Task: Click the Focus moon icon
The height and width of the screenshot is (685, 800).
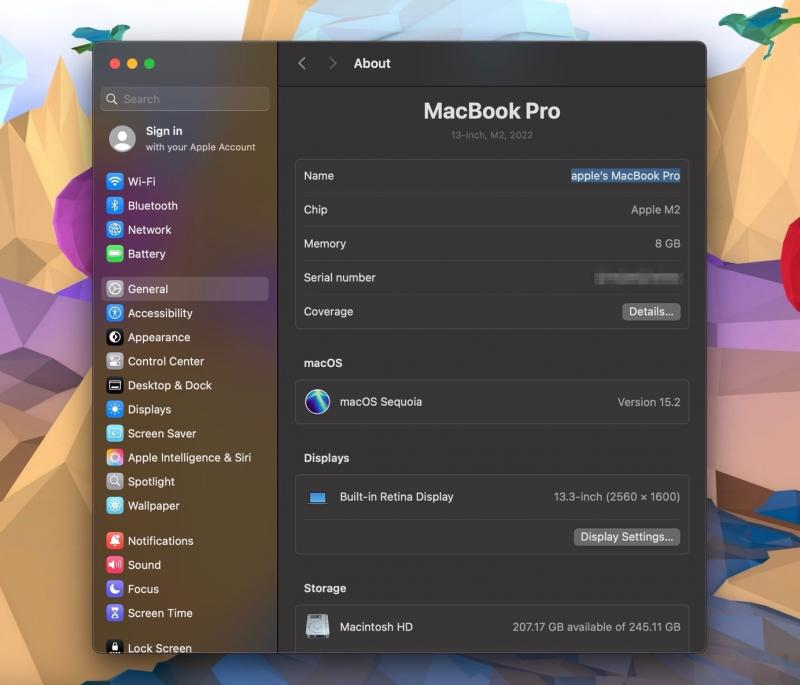Action: [115, 589]
